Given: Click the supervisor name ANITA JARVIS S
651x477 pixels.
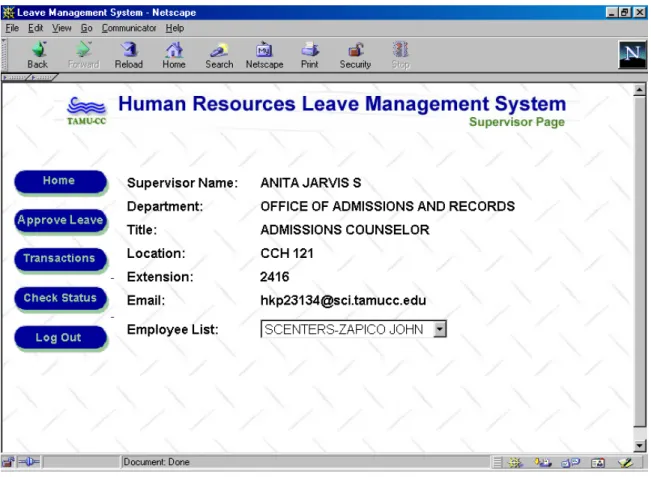Looking at the screenshot, I should [x=311, y=183].
